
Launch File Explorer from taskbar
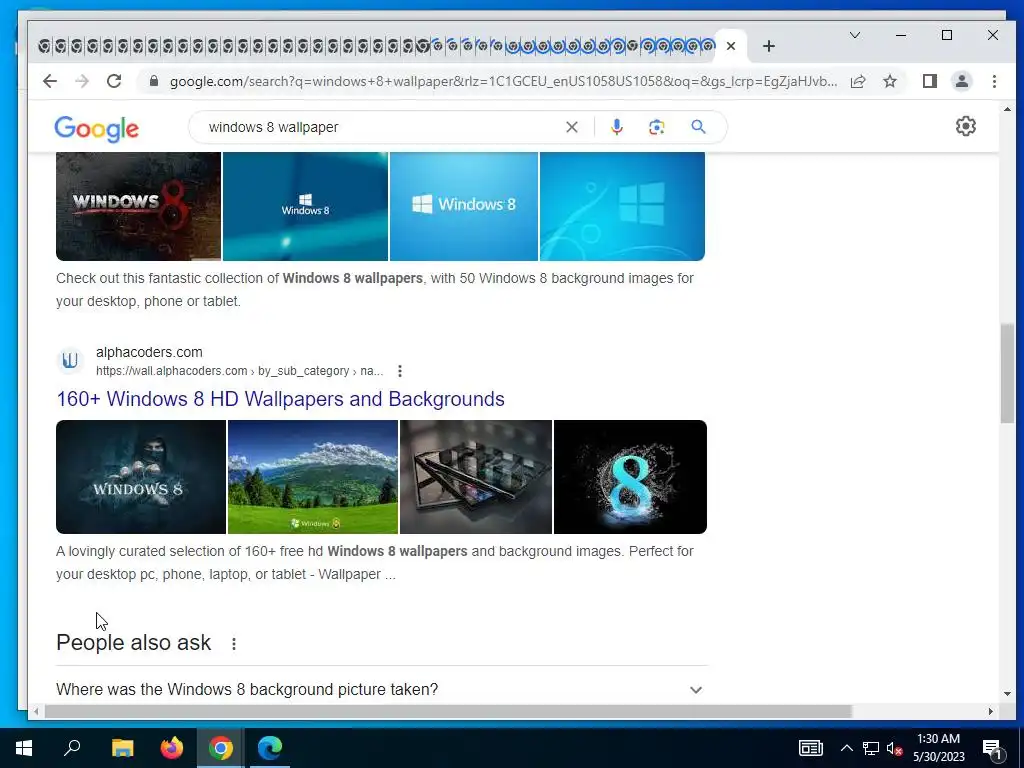(122, 748)
